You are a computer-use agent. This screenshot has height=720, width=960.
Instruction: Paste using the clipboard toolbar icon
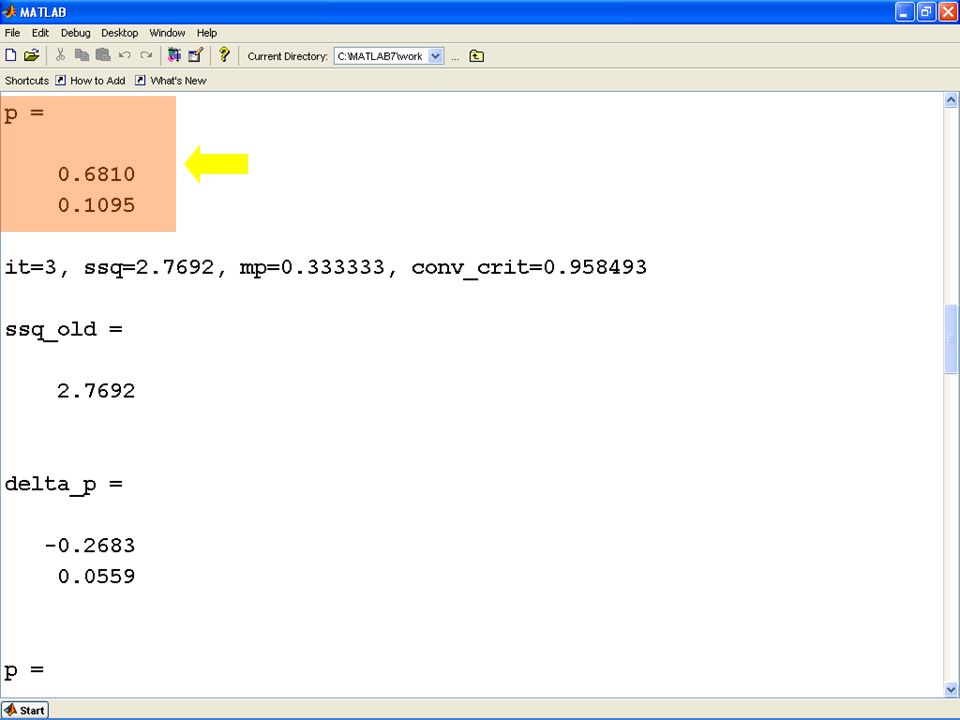pyautogui.click(x=103, y=55)
